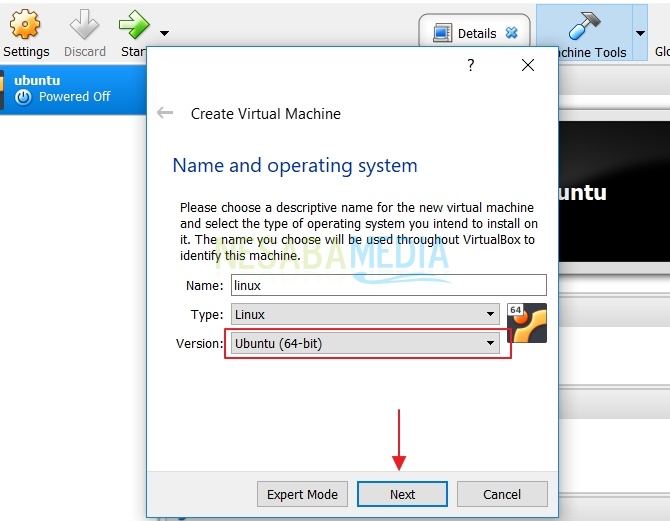
Task: Go back using the dialog back arrow
Action: tap(165, 113)
